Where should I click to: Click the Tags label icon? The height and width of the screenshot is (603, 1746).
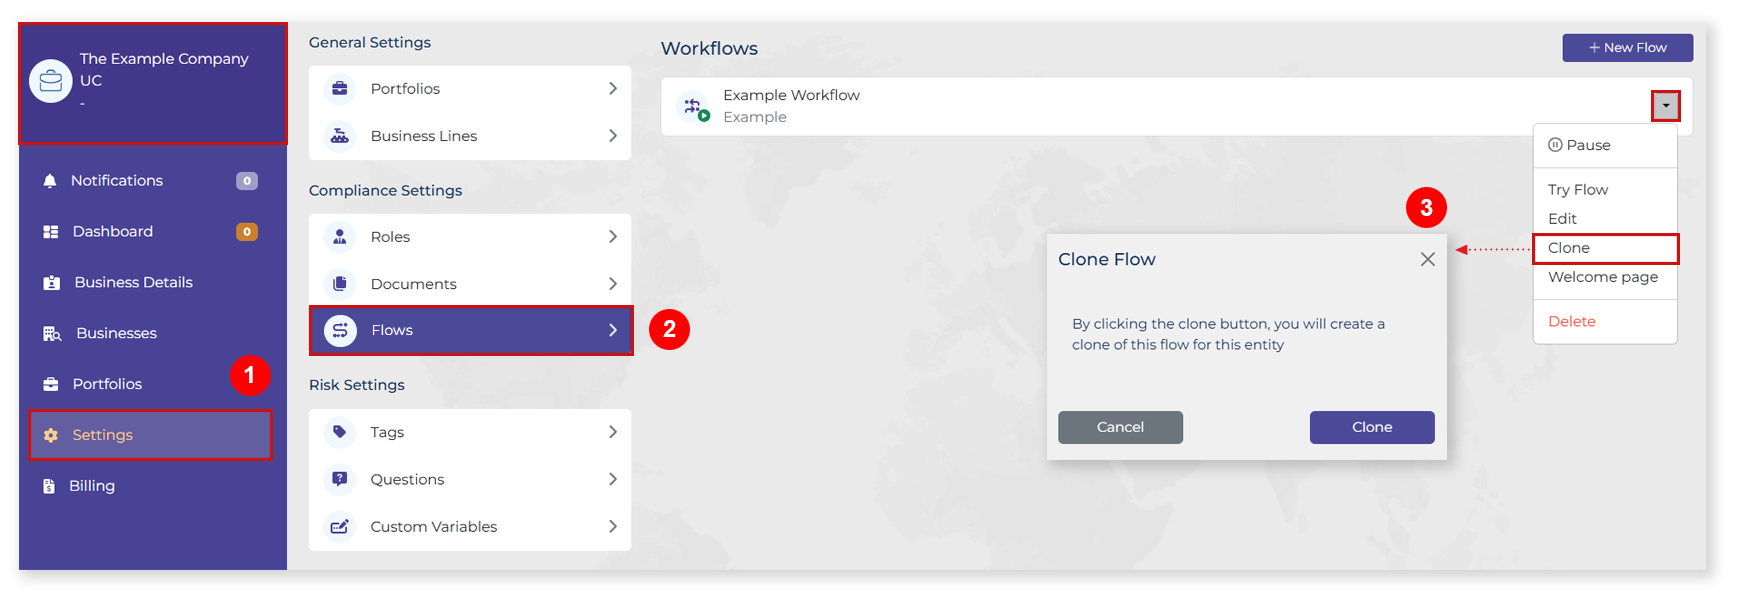coord(340,432)
